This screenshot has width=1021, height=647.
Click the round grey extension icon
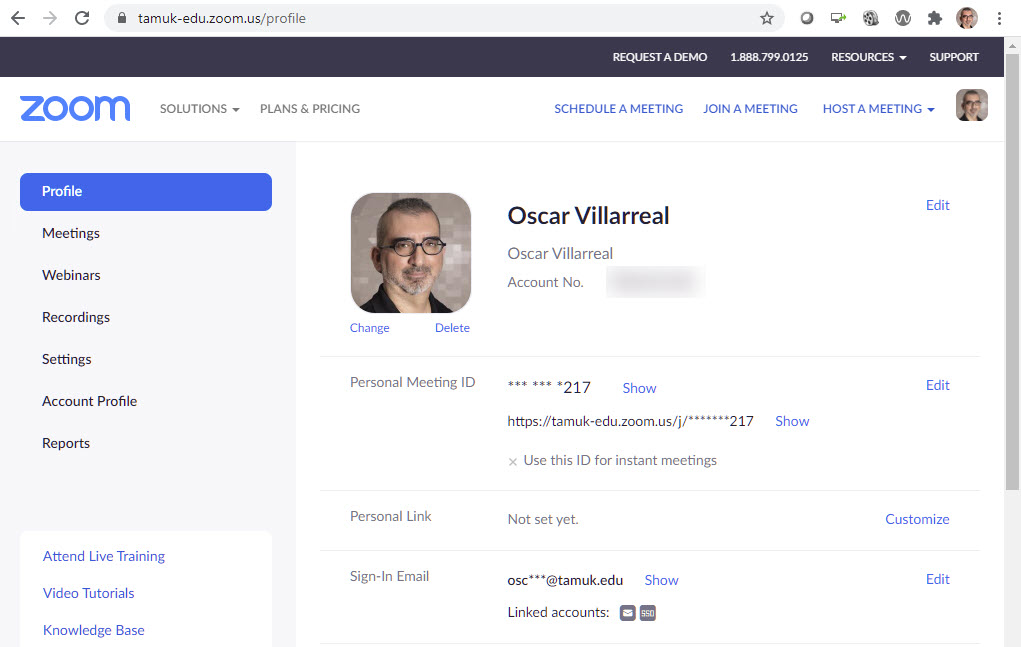(807, 18)
